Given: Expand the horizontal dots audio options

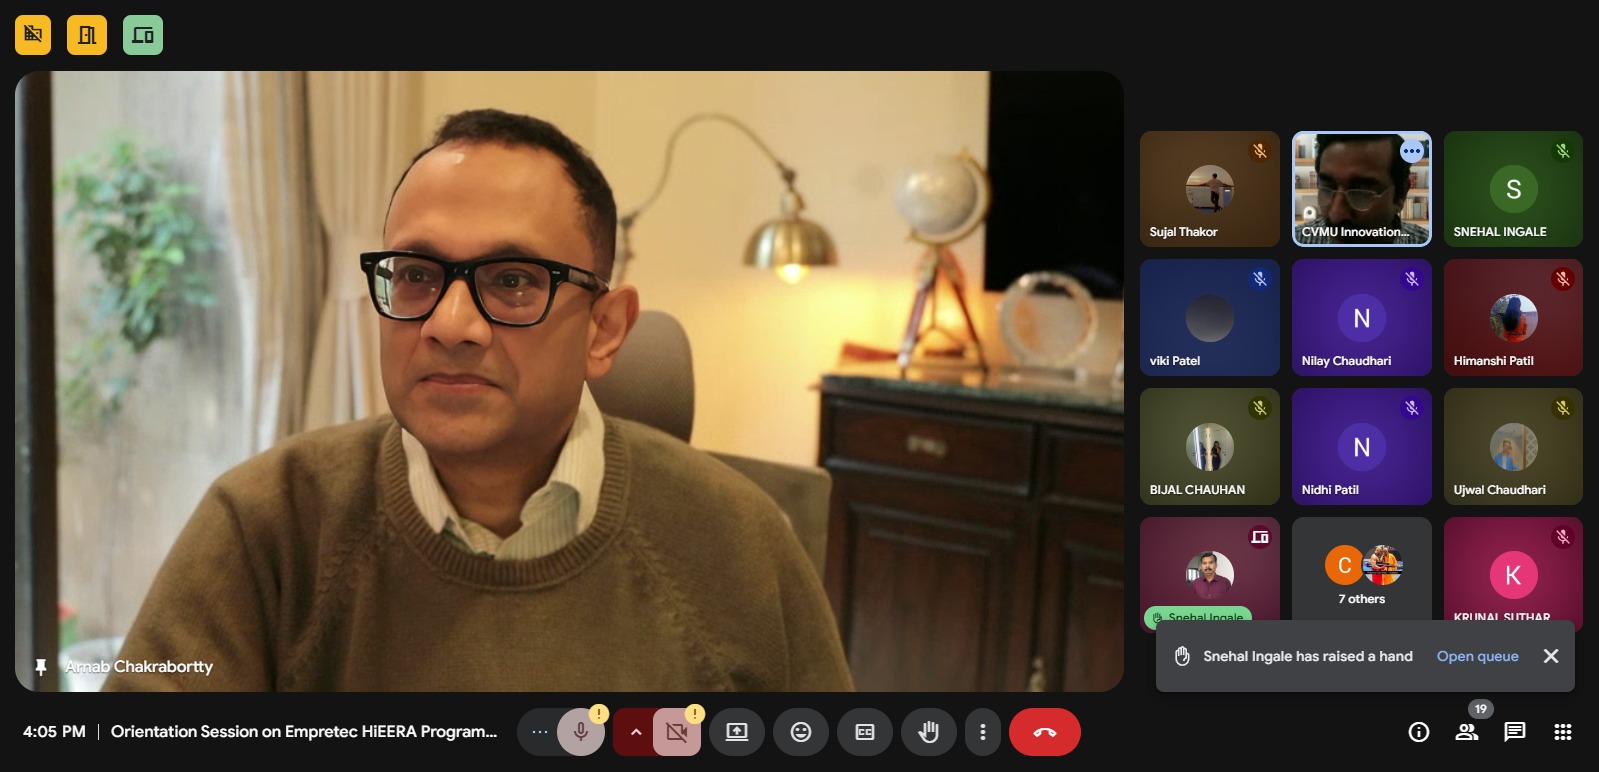Looking at the screenshot, I should (540, 732).
